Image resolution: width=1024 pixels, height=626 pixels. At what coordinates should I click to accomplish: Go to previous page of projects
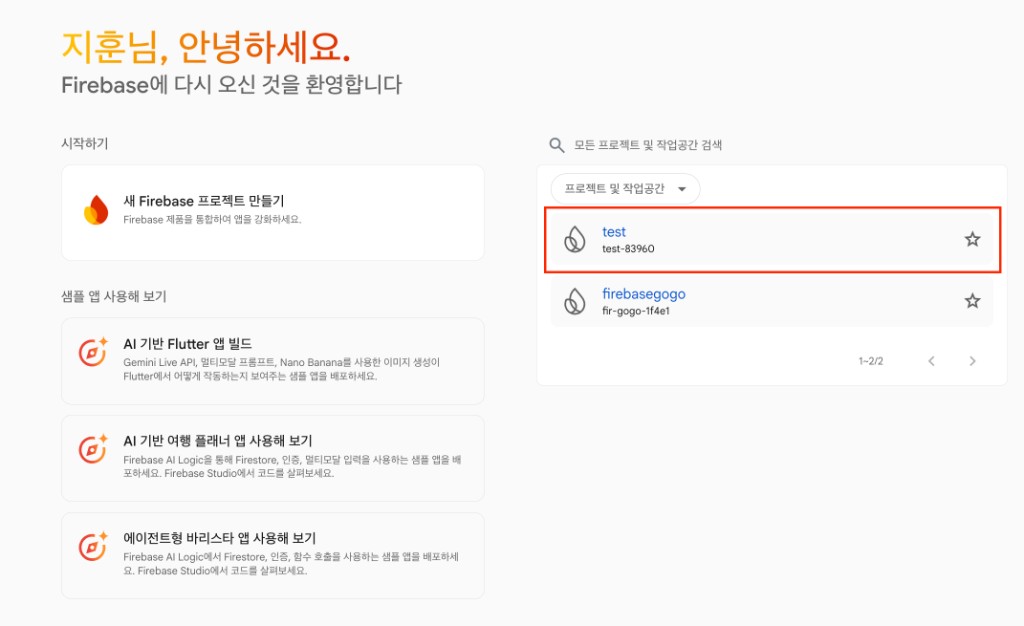(x=931, y=361)
